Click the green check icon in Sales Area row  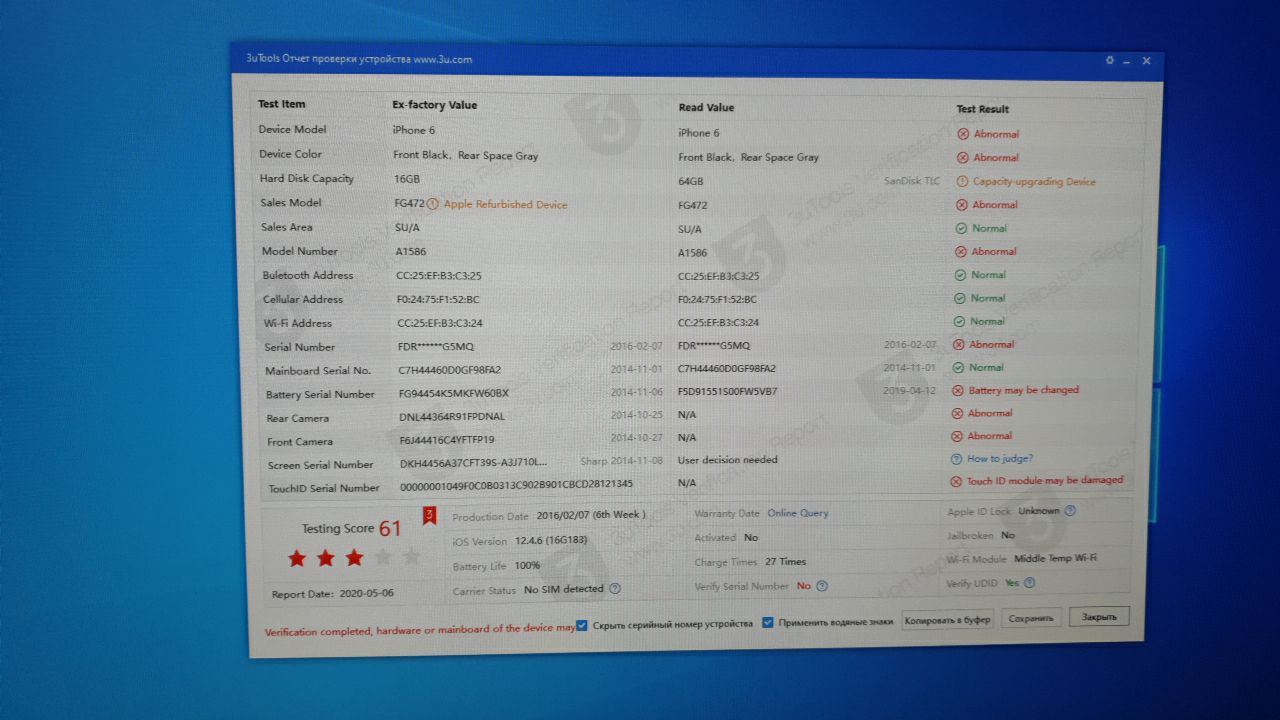coord(962,229)
